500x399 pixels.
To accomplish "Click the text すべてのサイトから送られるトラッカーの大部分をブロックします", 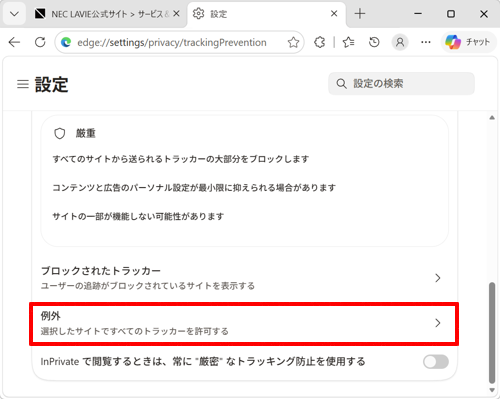I will [x=181, y=159].
